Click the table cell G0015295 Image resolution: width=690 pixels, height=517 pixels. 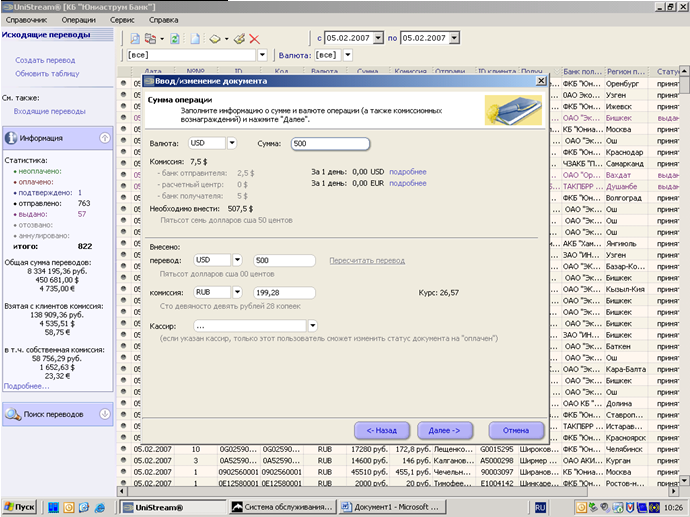497,449
